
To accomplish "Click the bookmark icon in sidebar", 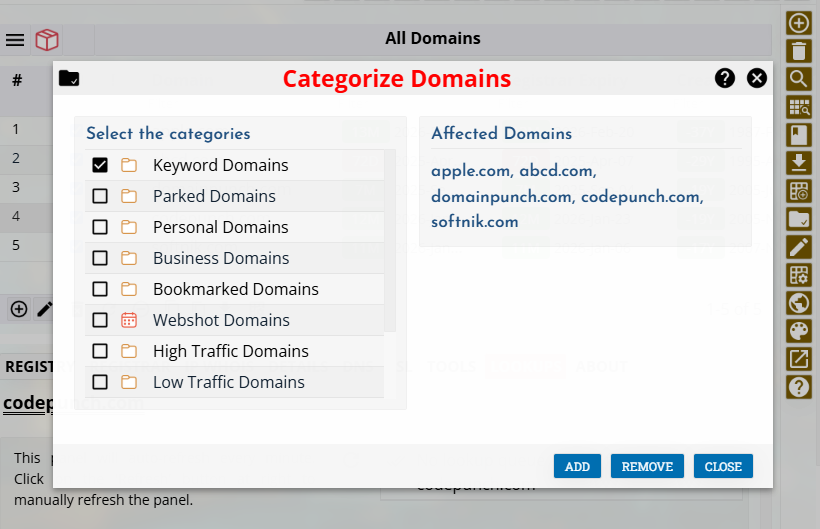I will (x=799, y=135).
